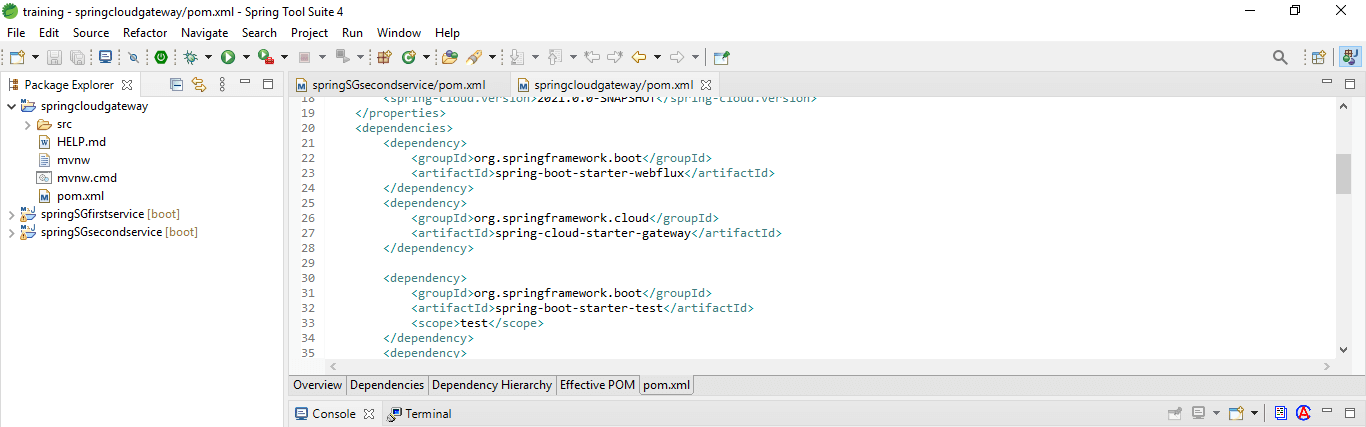Screen dimensions: 1366x427
Task: Click the New wizard icon in toolbar
Action: (17, 57)
